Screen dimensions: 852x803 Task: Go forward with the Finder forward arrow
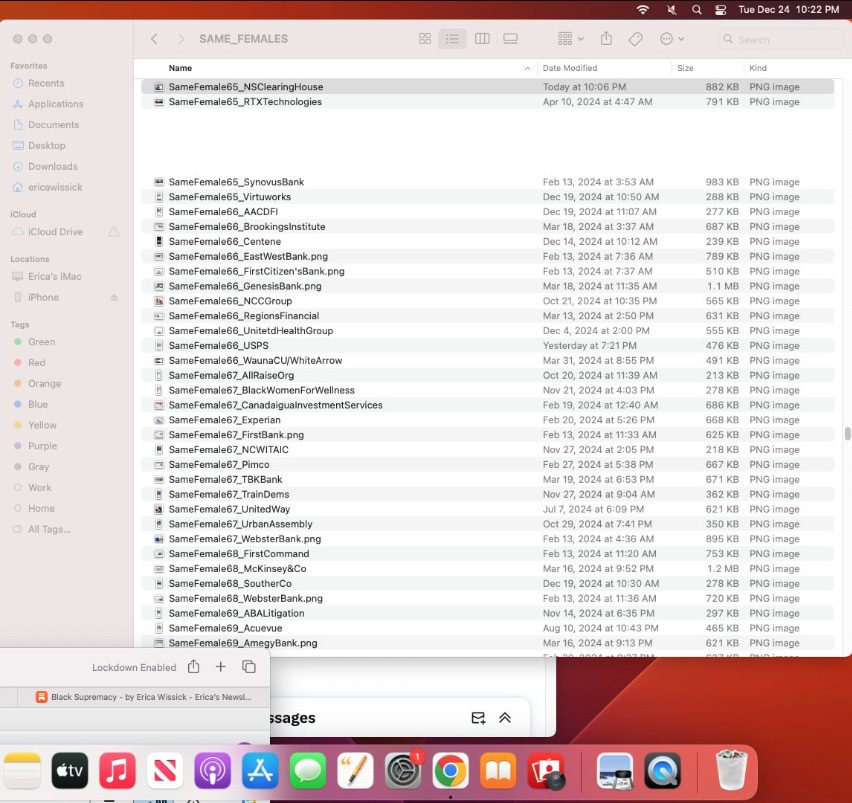point(181,39)
